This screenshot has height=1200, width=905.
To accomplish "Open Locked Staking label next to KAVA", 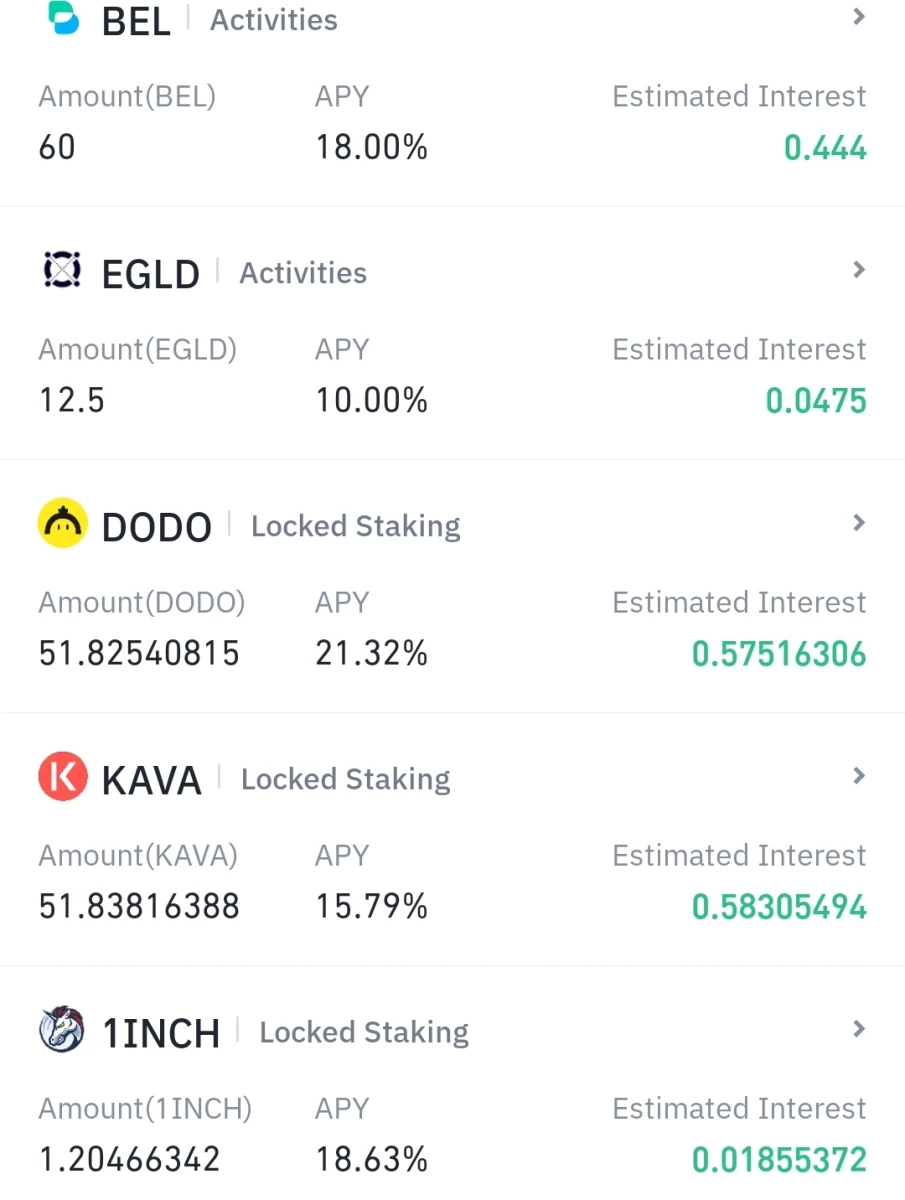I will pos(346,779).
